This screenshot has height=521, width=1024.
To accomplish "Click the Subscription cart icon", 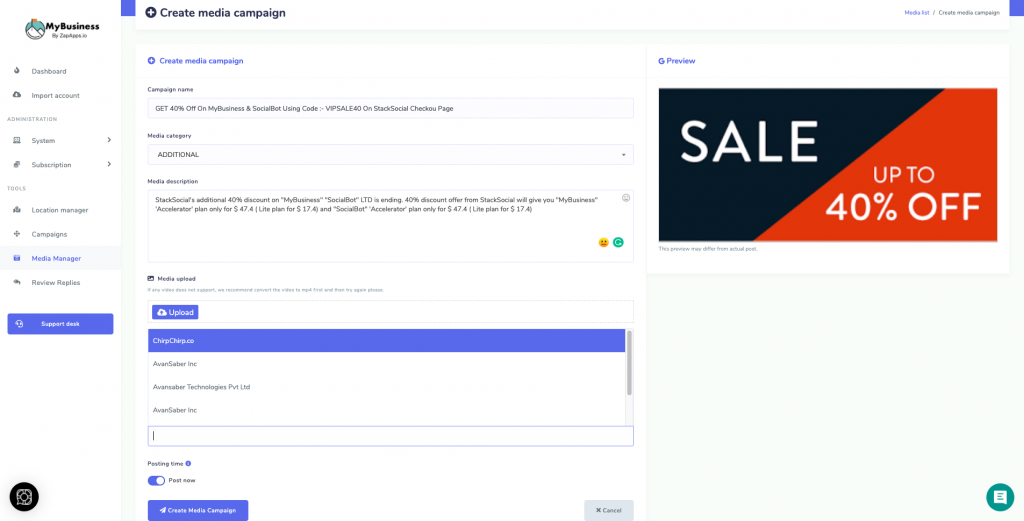I will (17, 165).
